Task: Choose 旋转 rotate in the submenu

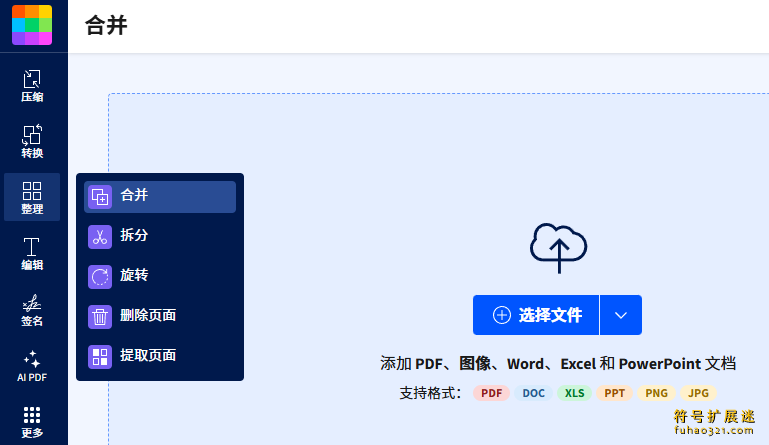Action: (x=160, y=277)
